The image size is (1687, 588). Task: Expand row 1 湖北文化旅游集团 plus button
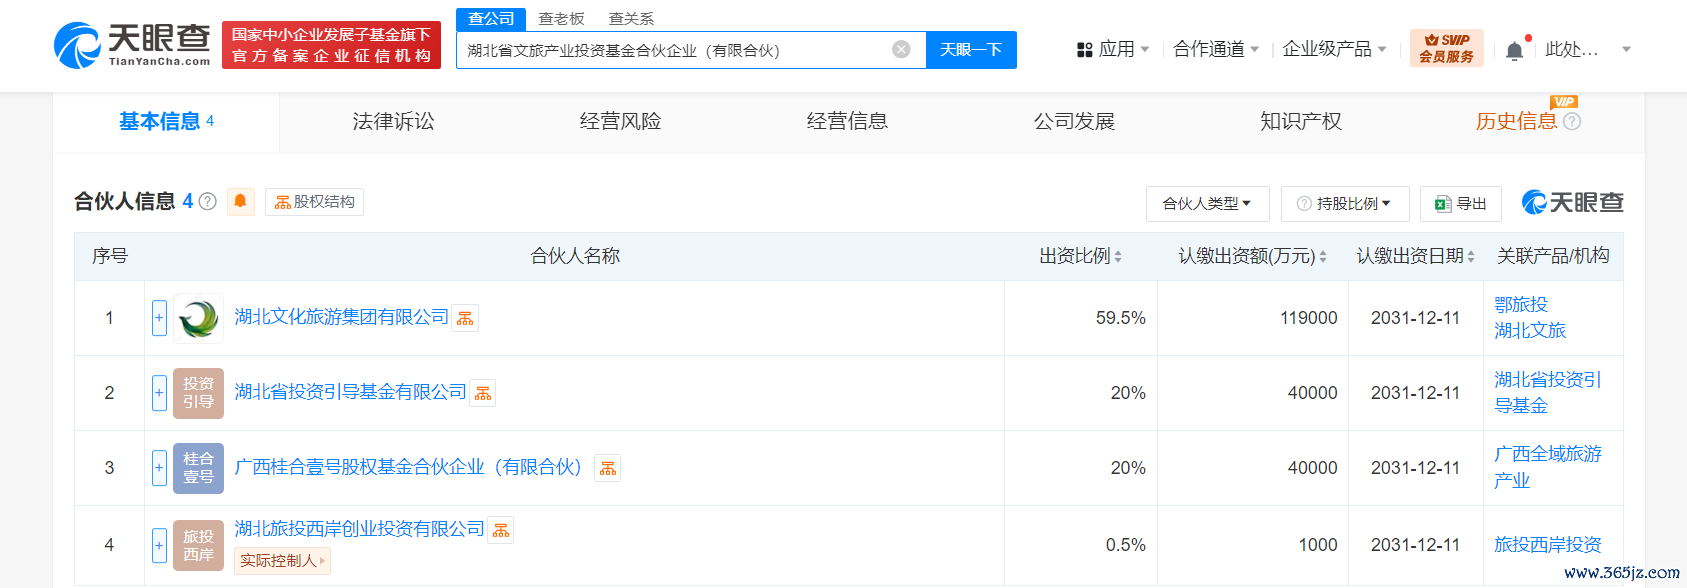[159, 318]
